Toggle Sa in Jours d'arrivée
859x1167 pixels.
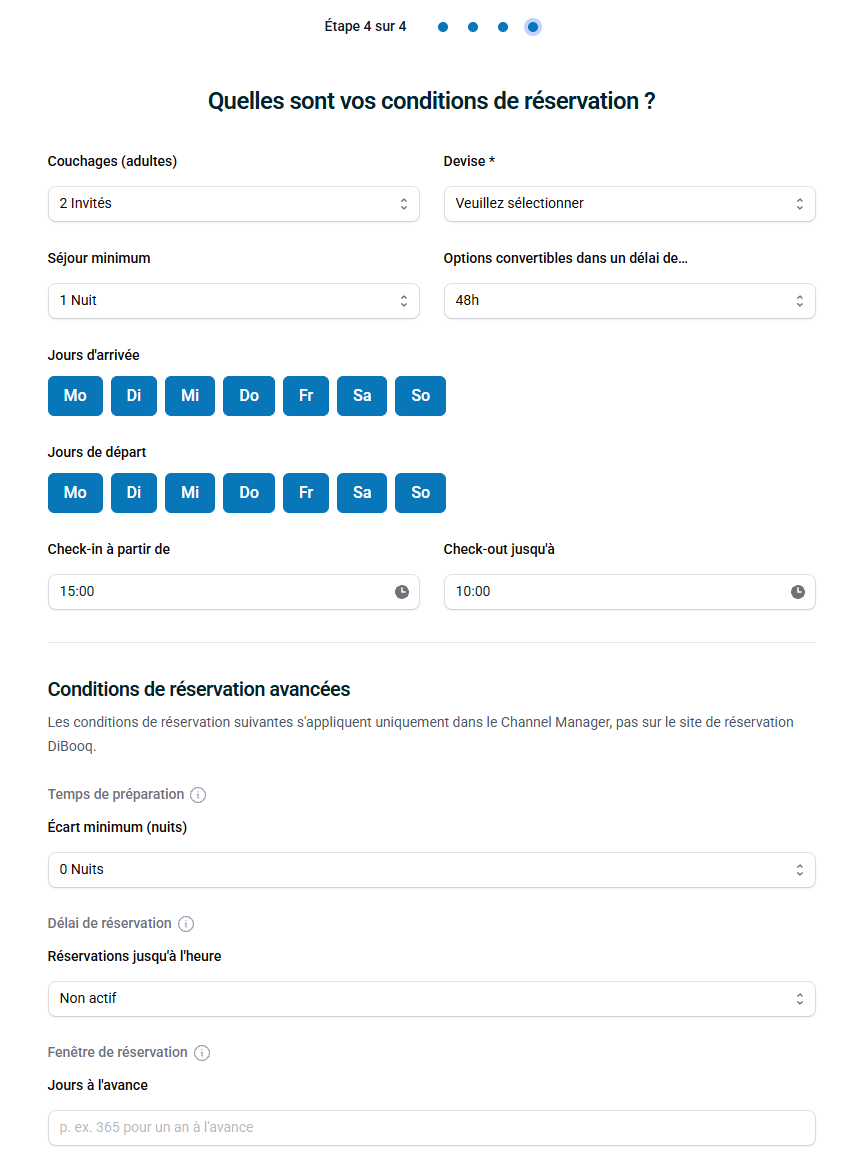[x=362, y=396]
